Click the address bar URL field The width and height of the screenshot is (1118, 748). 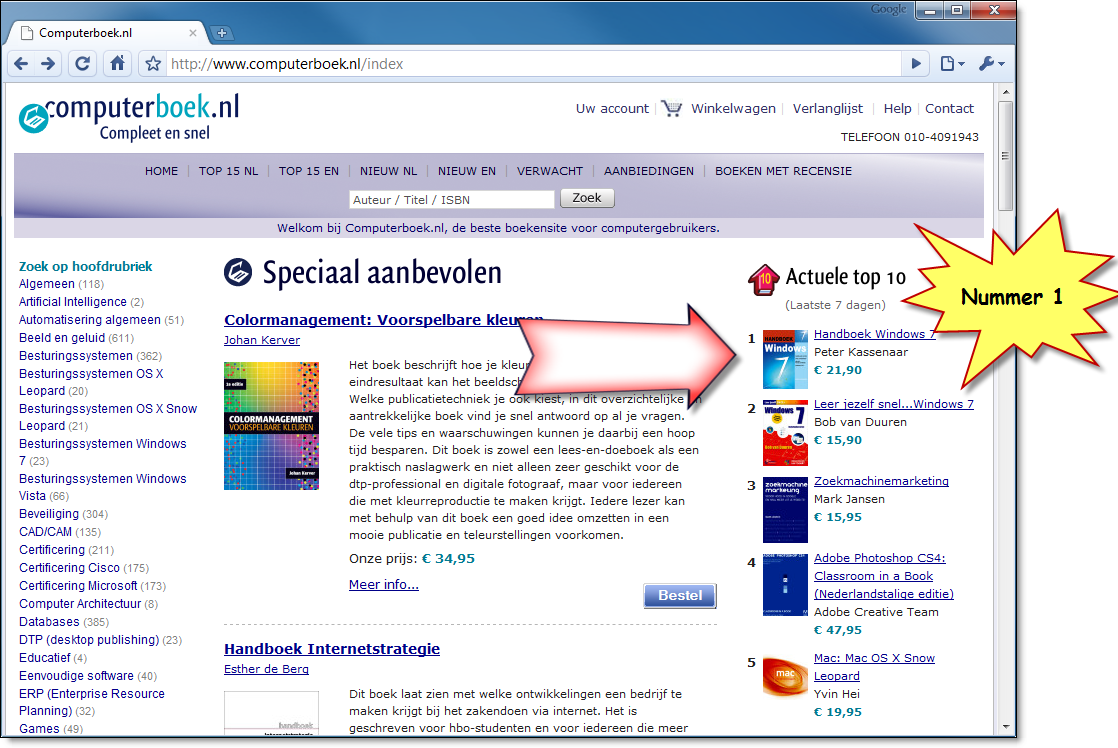point(531,64)
